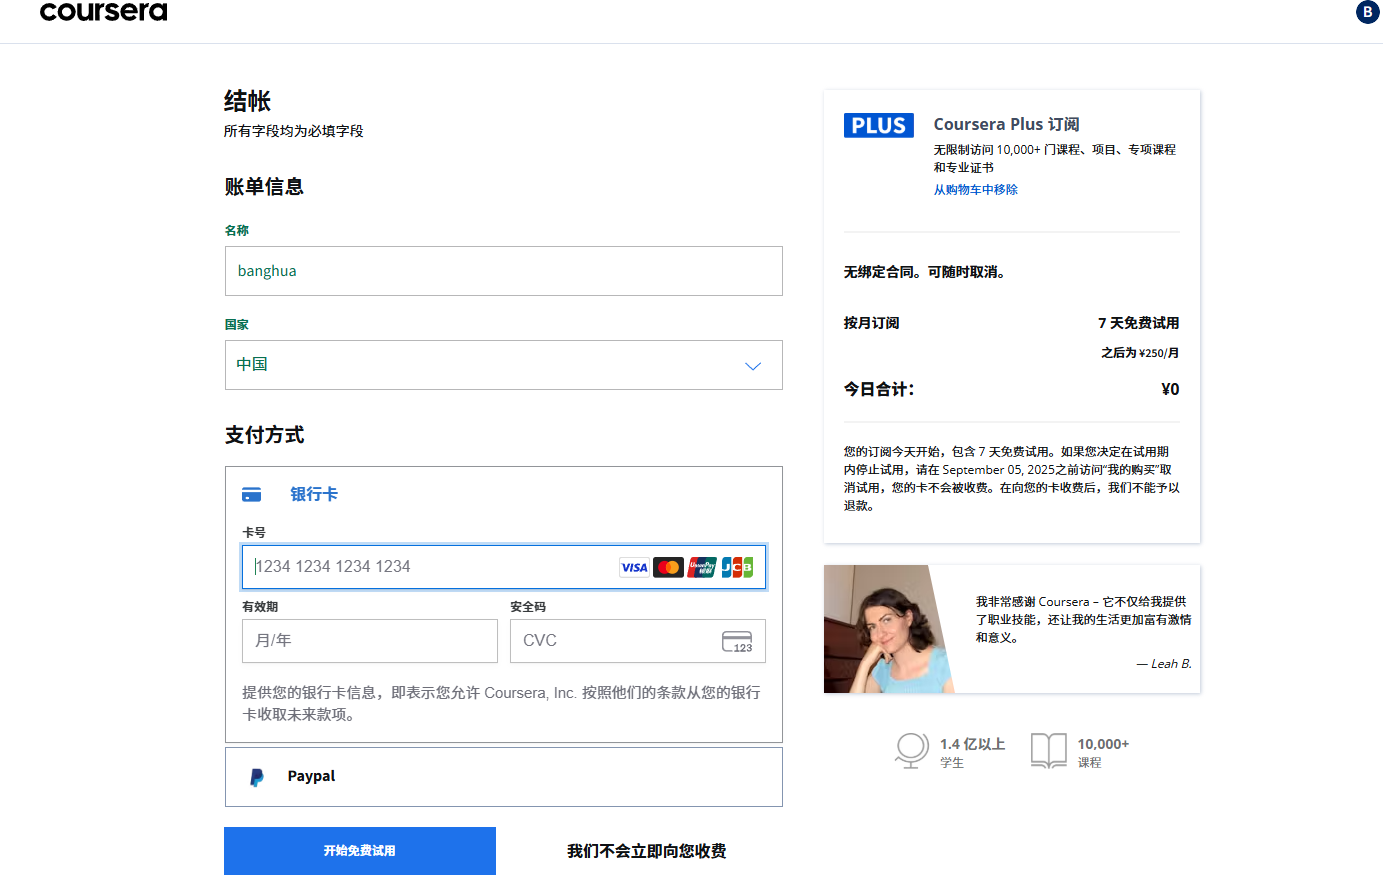Click 我们不会立即向您收费 text

click(647, 851)
